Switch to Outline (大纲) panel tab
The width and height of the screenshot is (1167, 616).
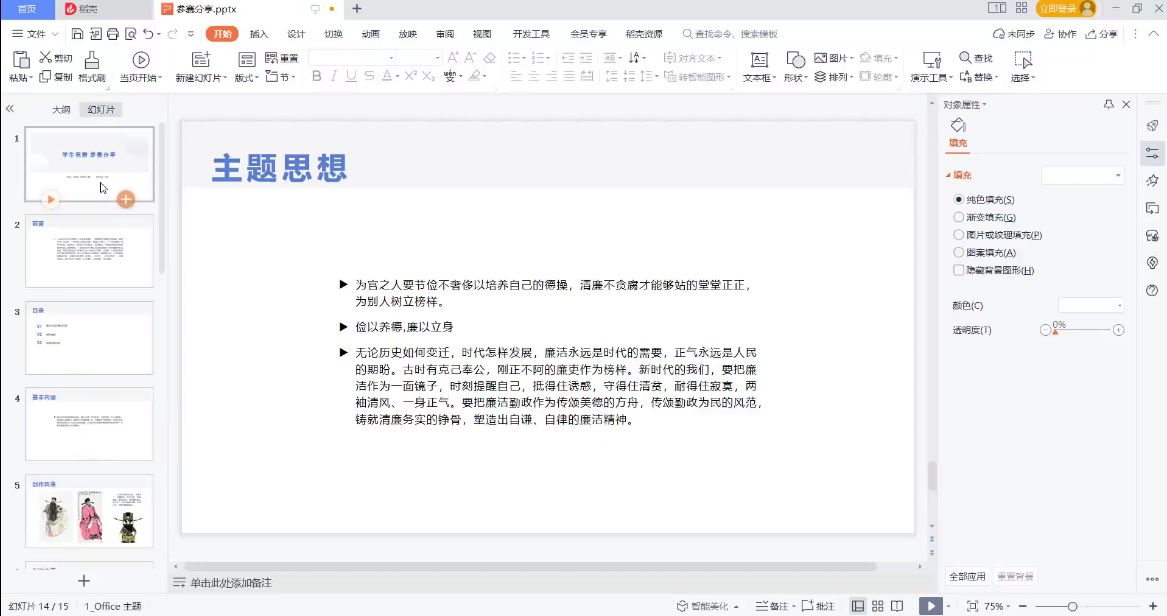[61, 109]
